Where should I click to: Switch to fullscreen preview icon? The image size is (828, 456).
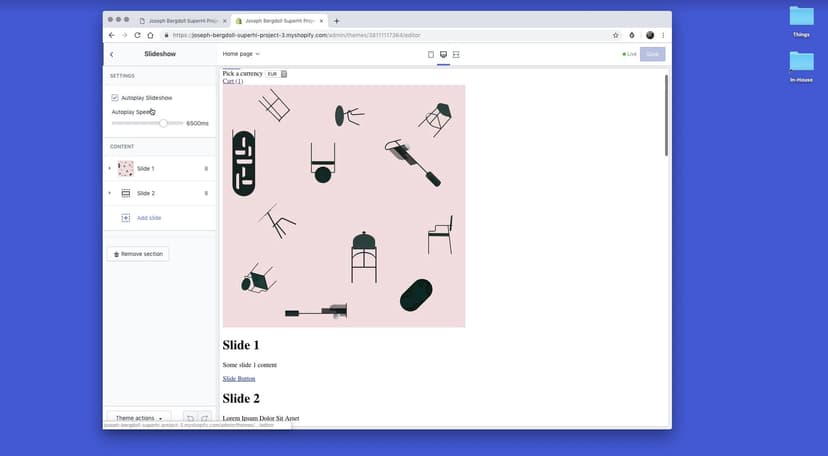coord(456,54)
